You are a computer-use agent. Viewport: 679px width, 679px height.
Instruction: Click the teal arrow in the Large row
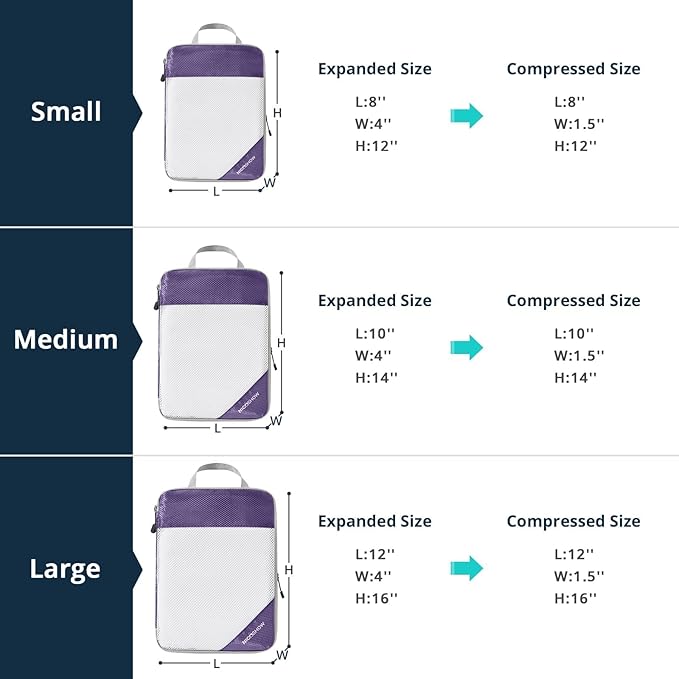pos(466,568)
